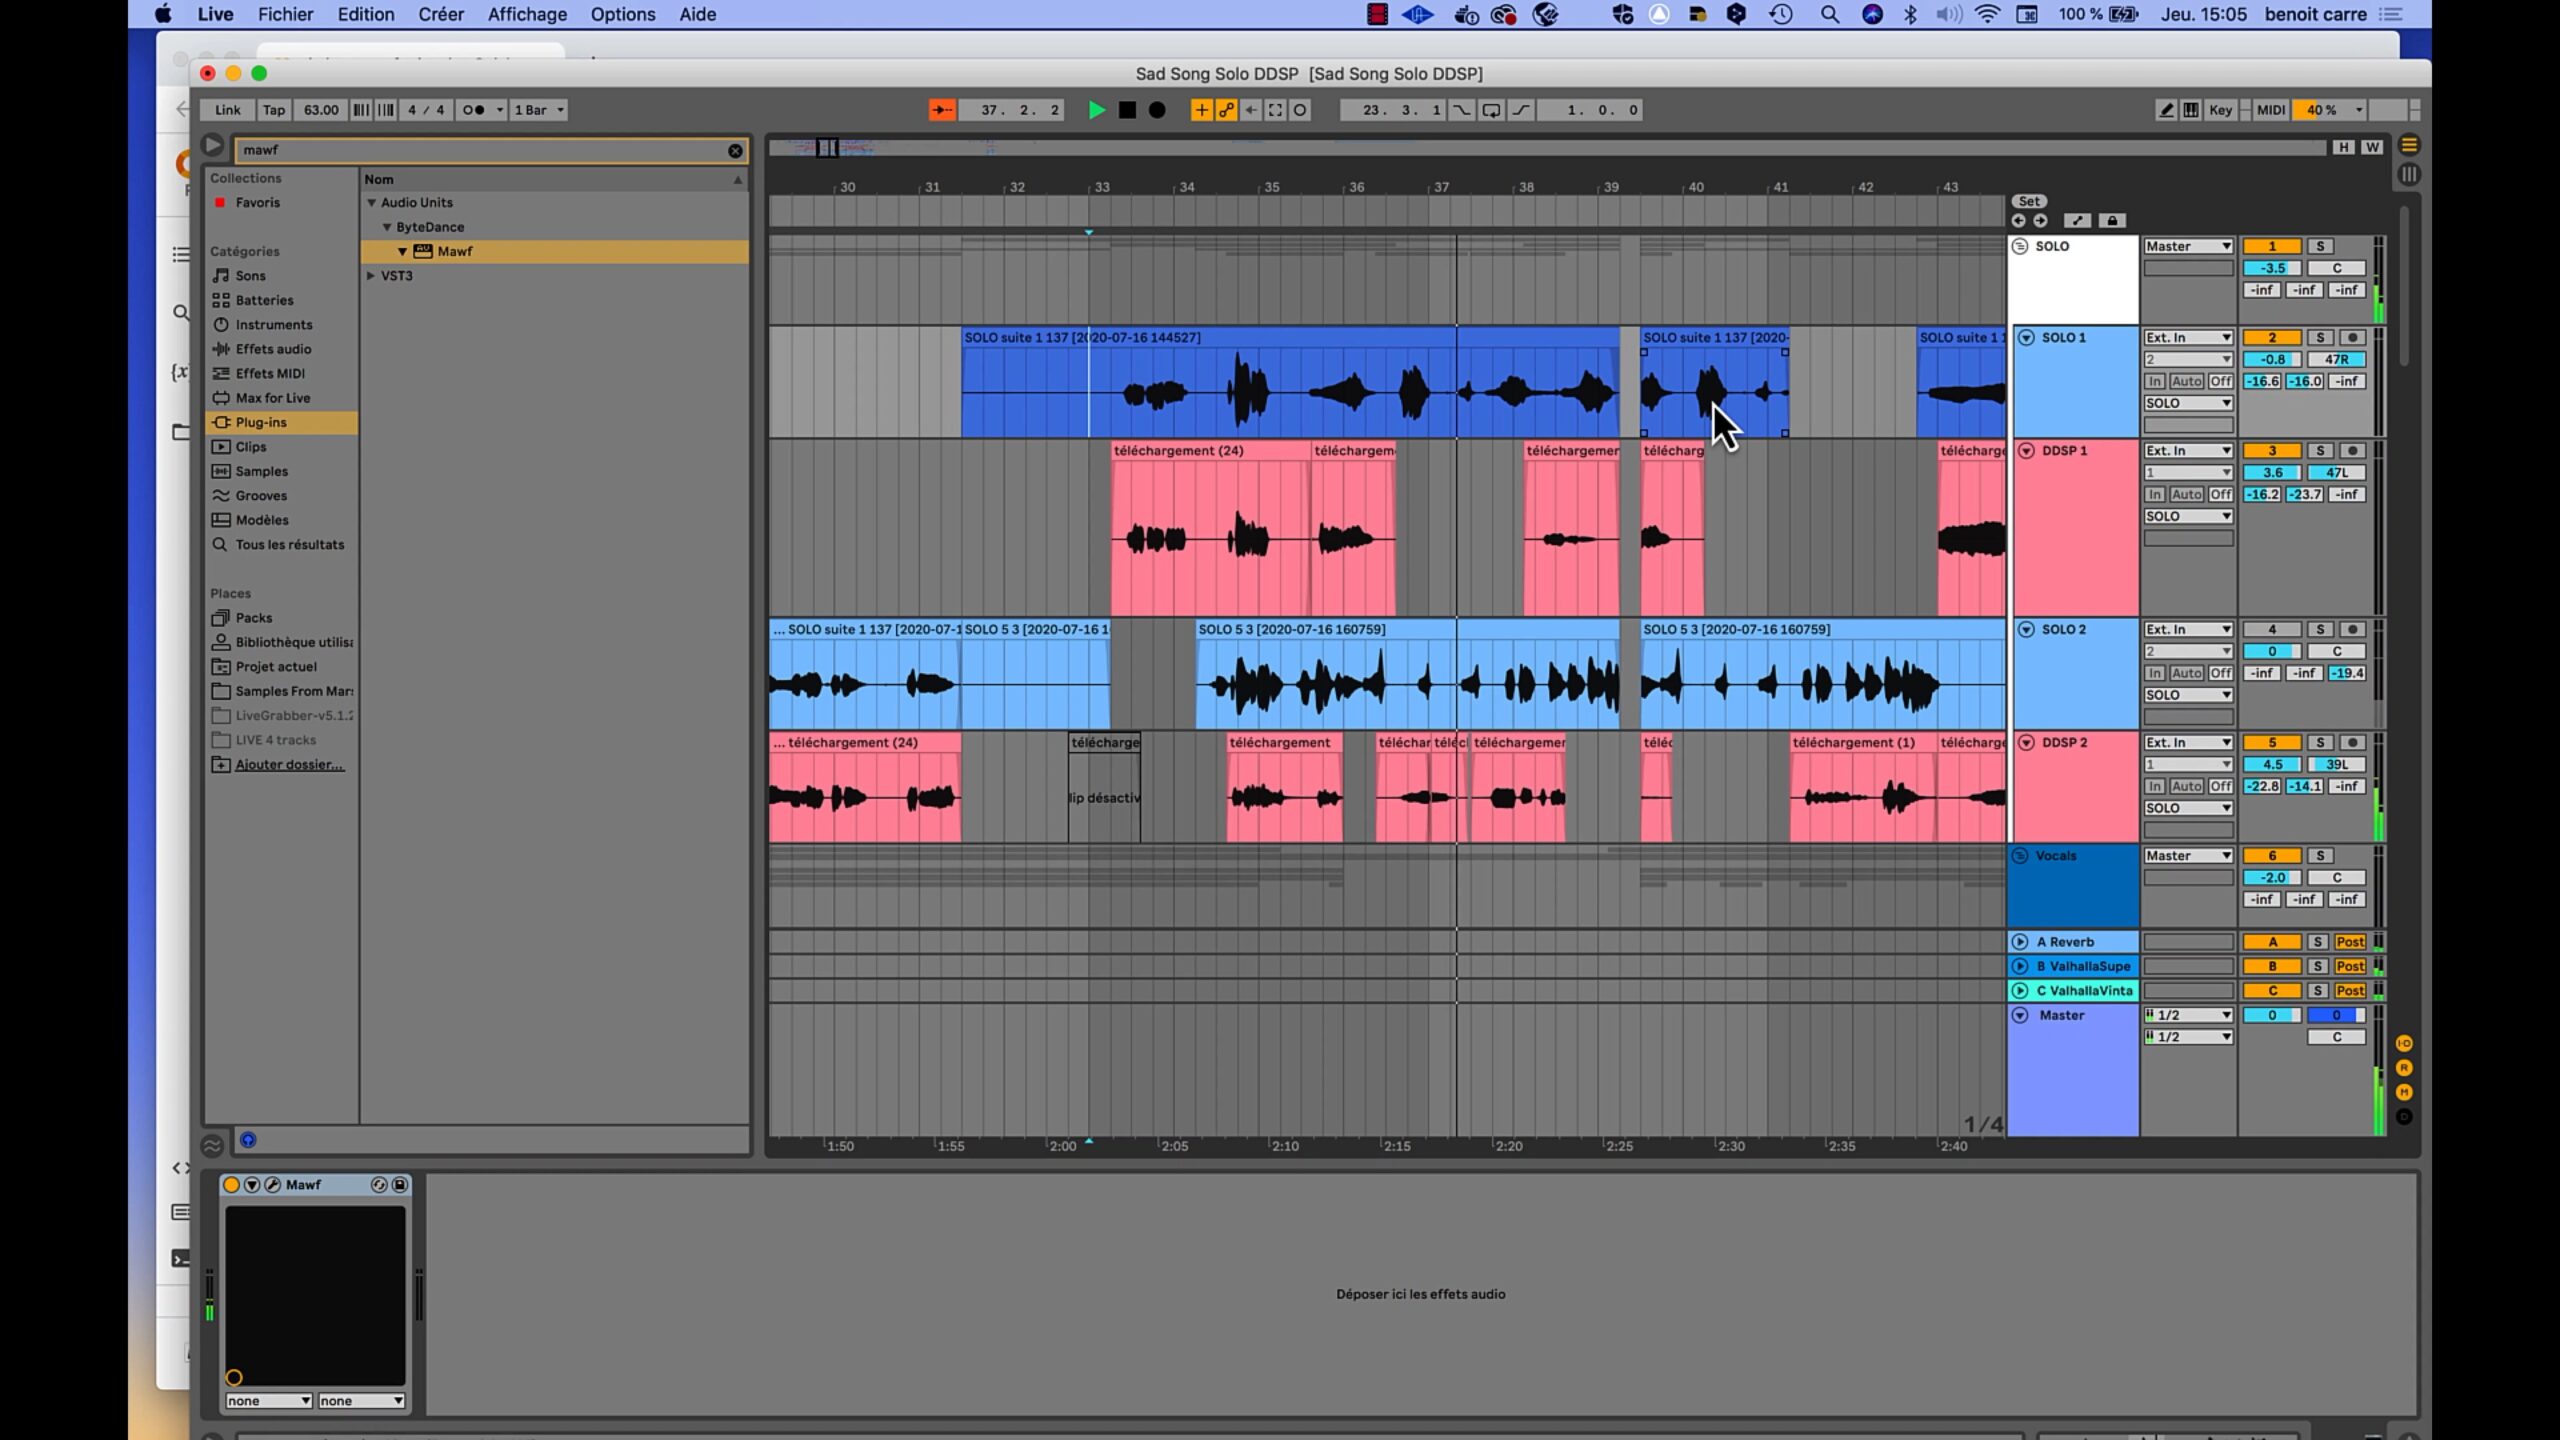2560x1440 pixels.
Task: Expand the VST3 folder
Action: coord(371,276)
